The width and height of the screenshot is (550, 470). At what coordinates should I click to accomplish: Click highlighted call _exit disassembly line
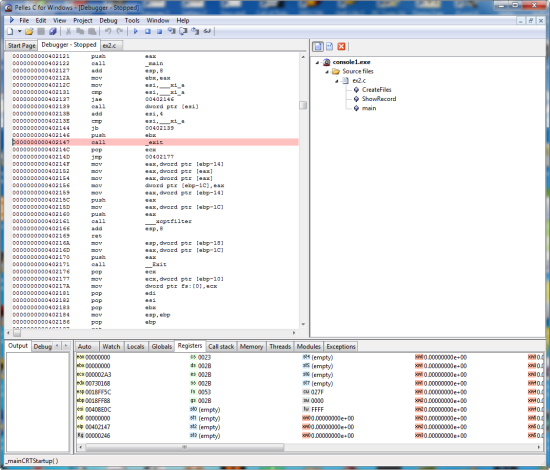[155, 142]
